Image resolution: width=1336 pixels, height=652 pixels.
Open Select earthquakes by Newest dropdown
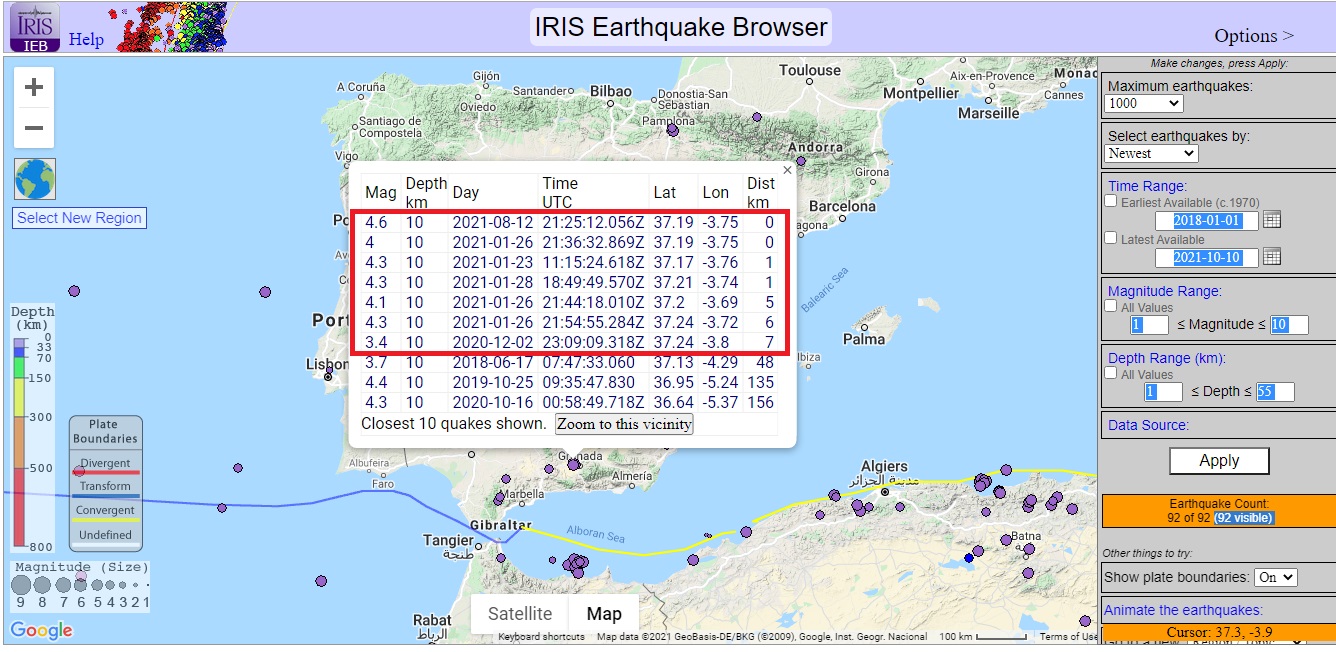pos(1151,153)
